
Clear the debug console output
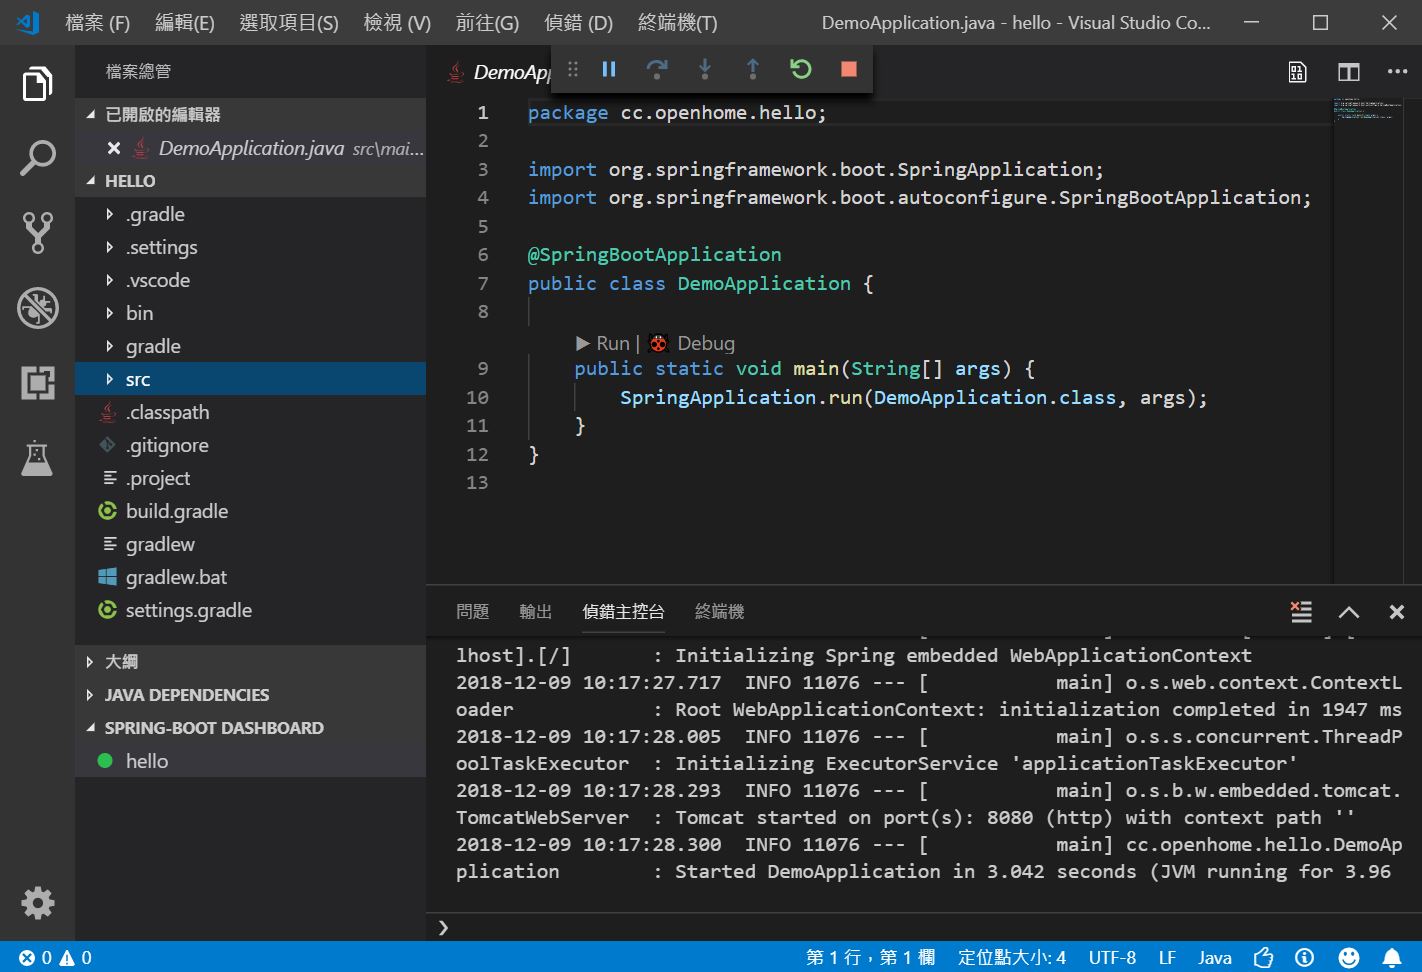pos(1301,612)
